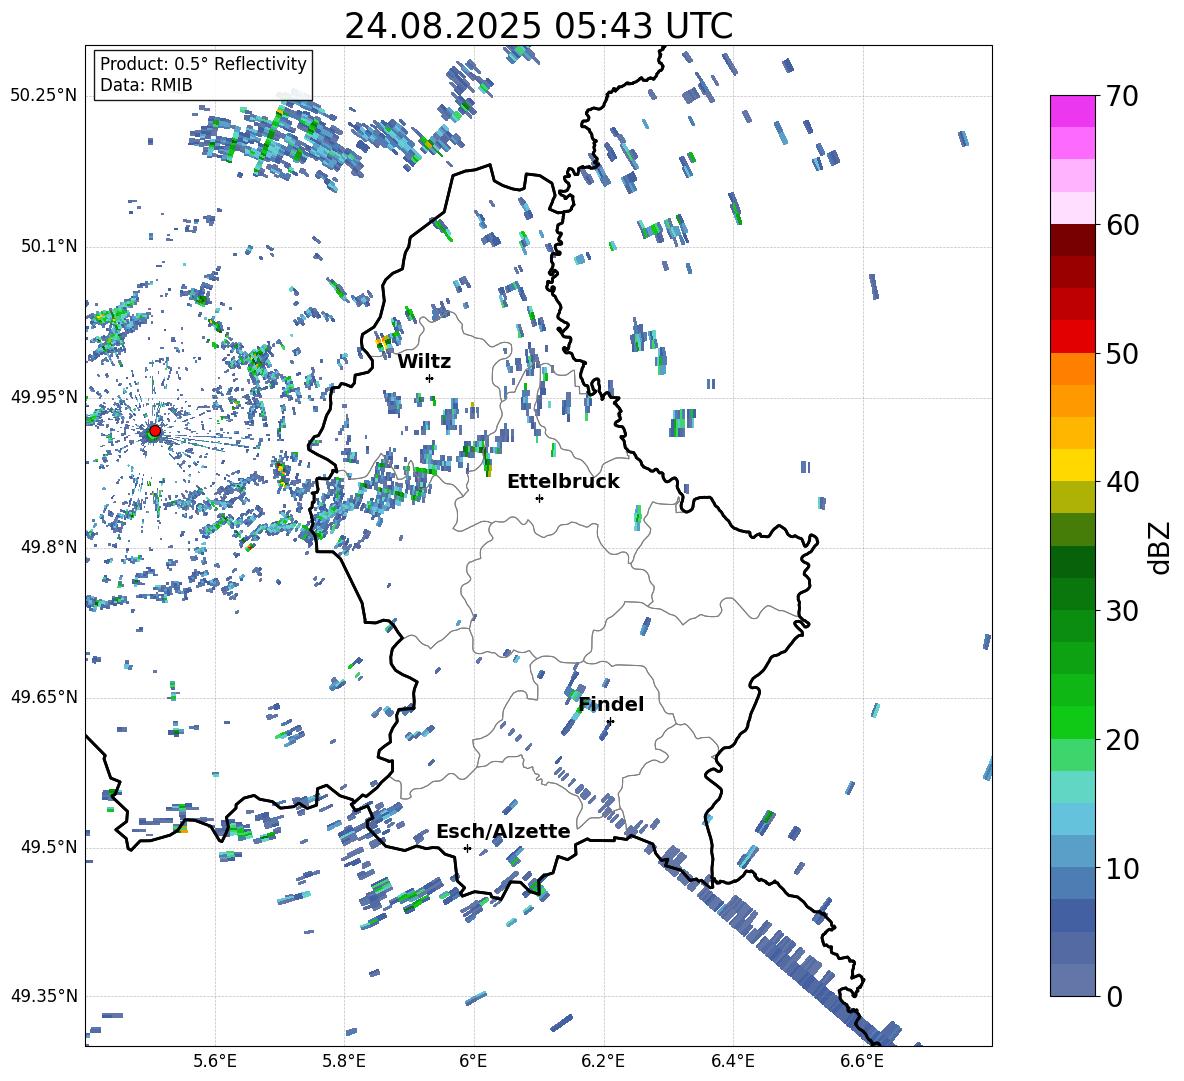Click the Wiltz station cross marker
1184x1081 pixels.
[x=430, y=378]
